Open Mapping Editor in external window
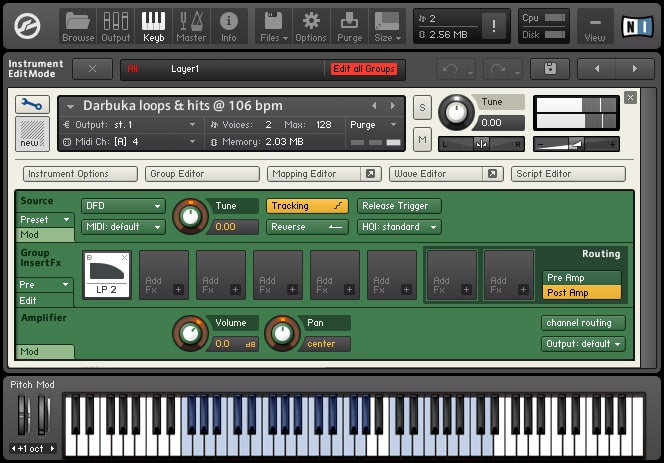This screenshot has height=463, width=664. [x=371, y=174]
